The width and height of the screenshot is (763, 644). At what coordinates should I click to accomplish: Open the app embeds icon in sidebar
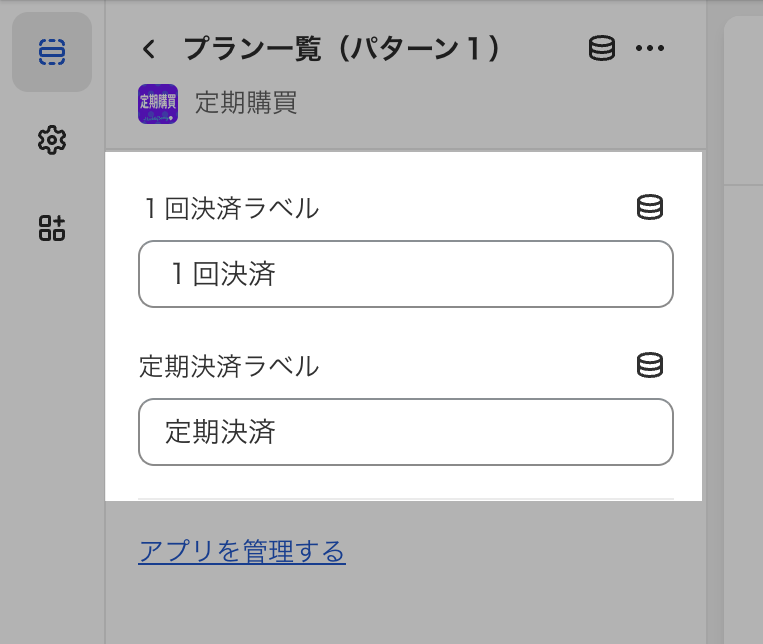[52, 228]
